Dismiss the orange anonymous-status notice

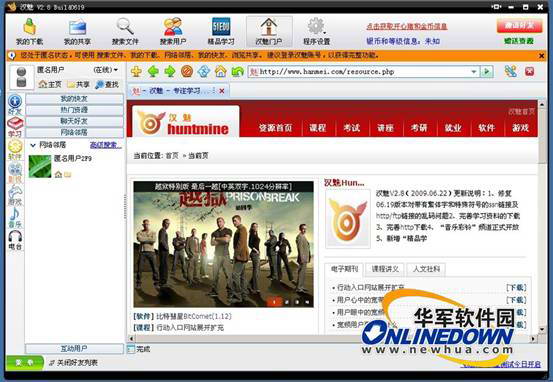[541, 56]
